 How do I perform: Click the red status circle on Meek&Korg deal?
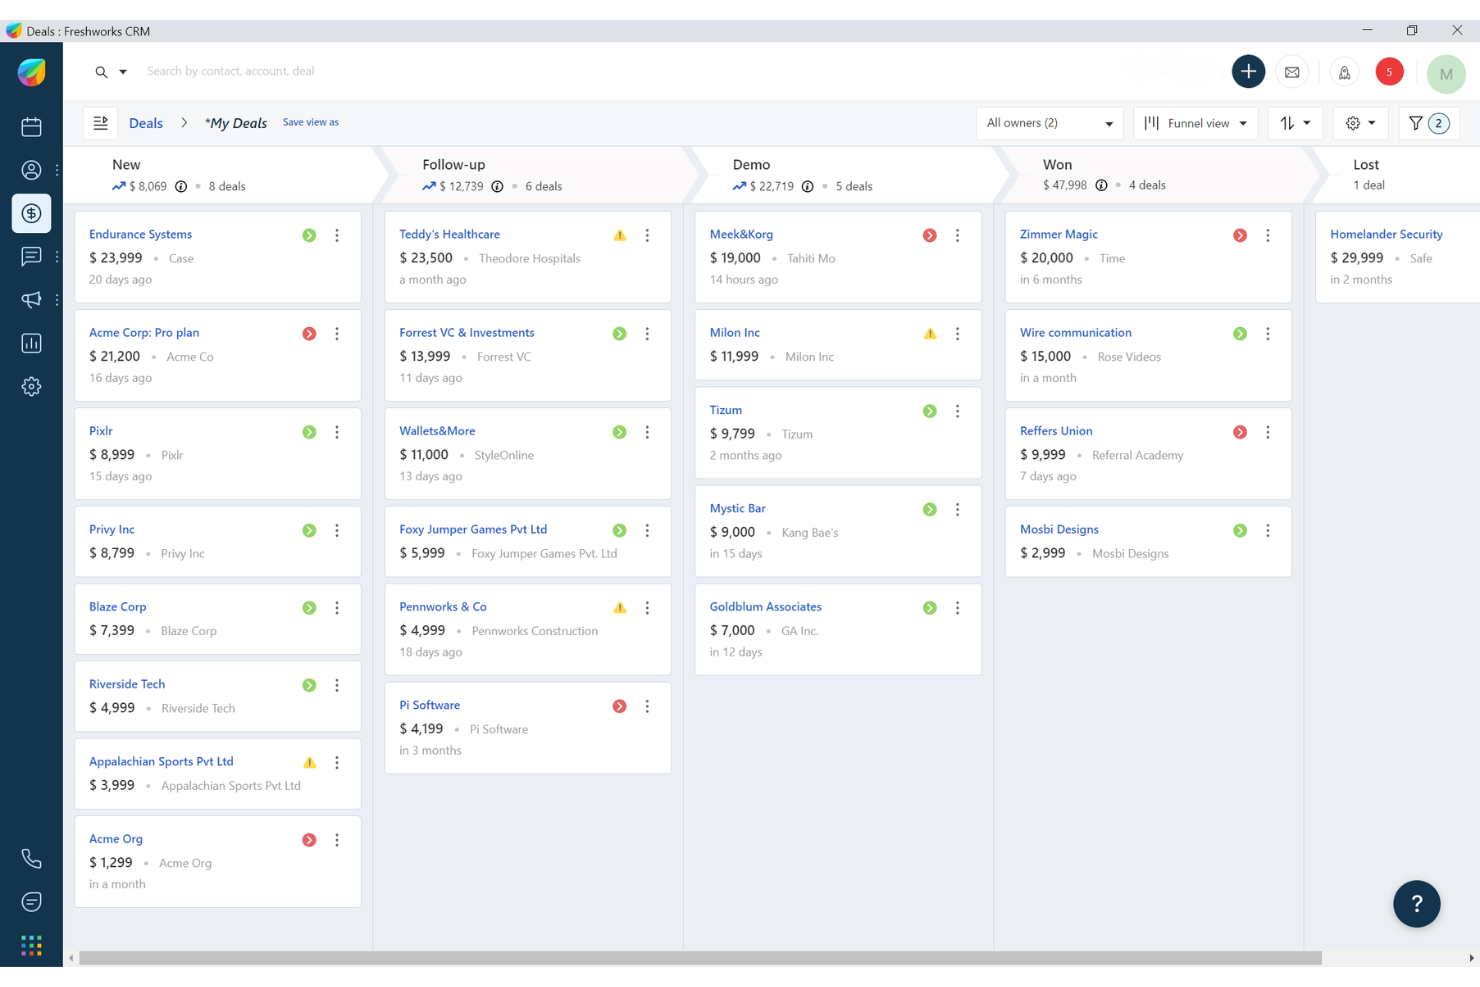(929, 234)
